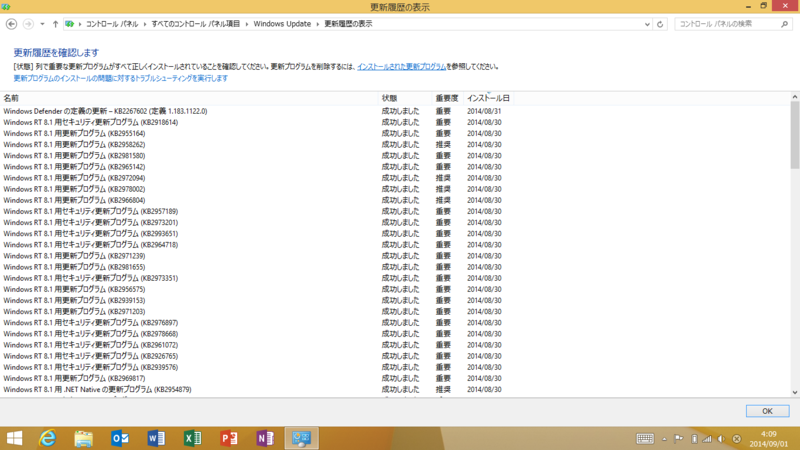
Task: Go up one level with up arrow
Action: click(55, 24)
